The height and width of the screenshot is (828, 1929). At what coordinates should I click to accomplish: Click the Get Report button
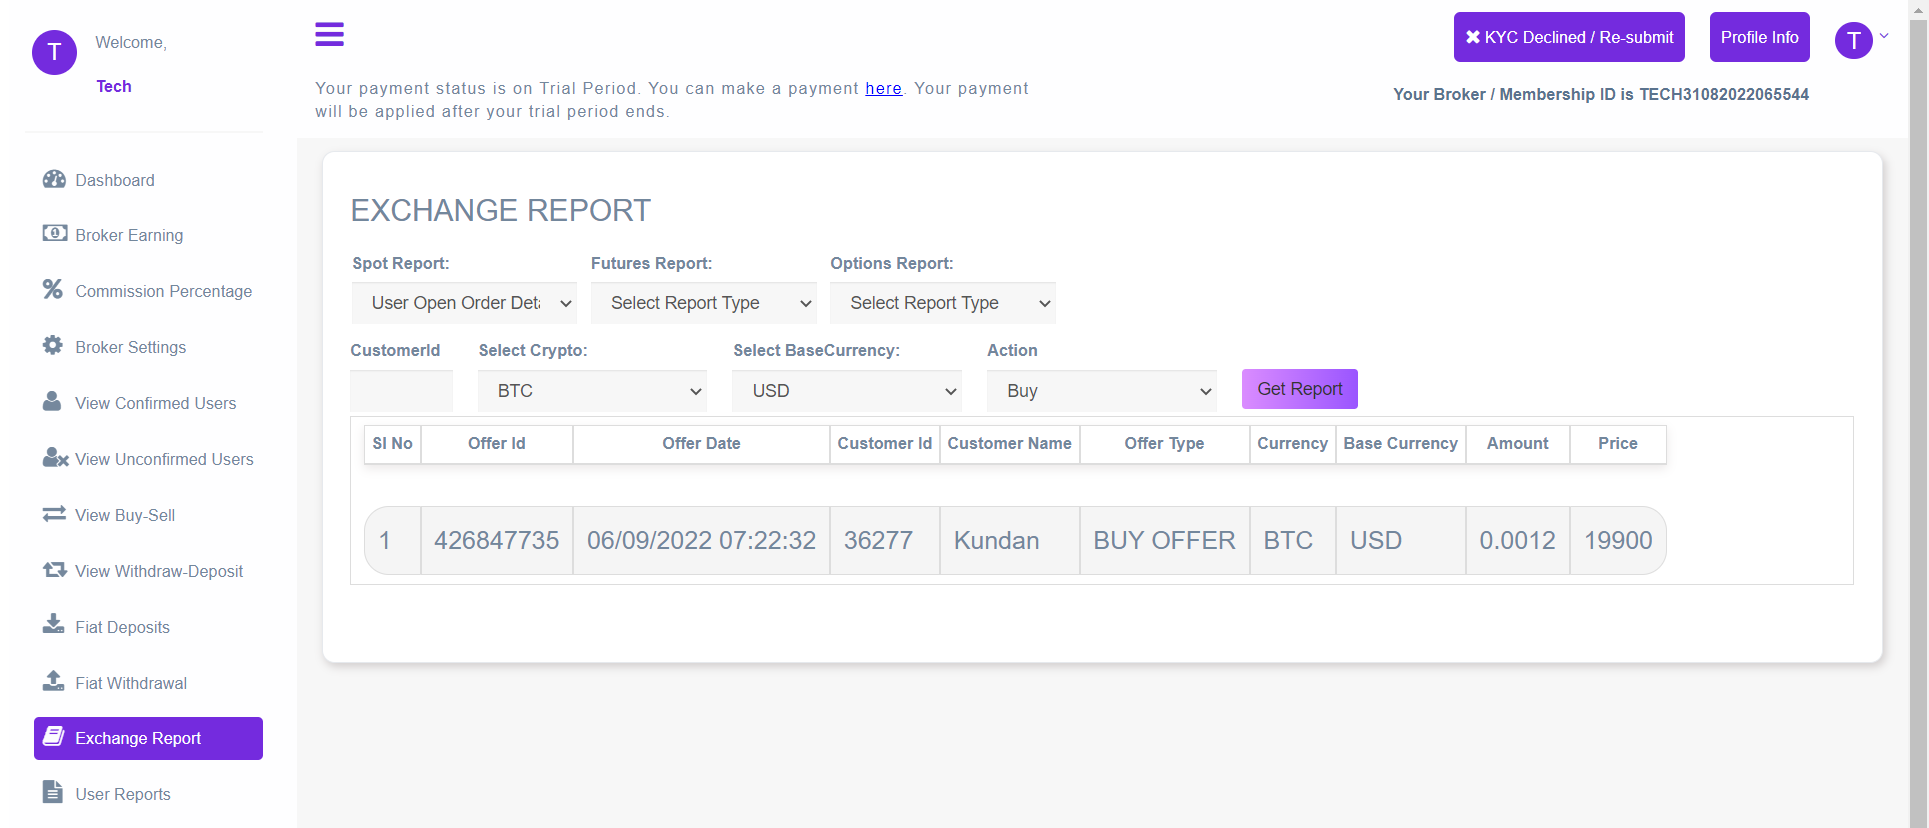[x=1299, y=389]
